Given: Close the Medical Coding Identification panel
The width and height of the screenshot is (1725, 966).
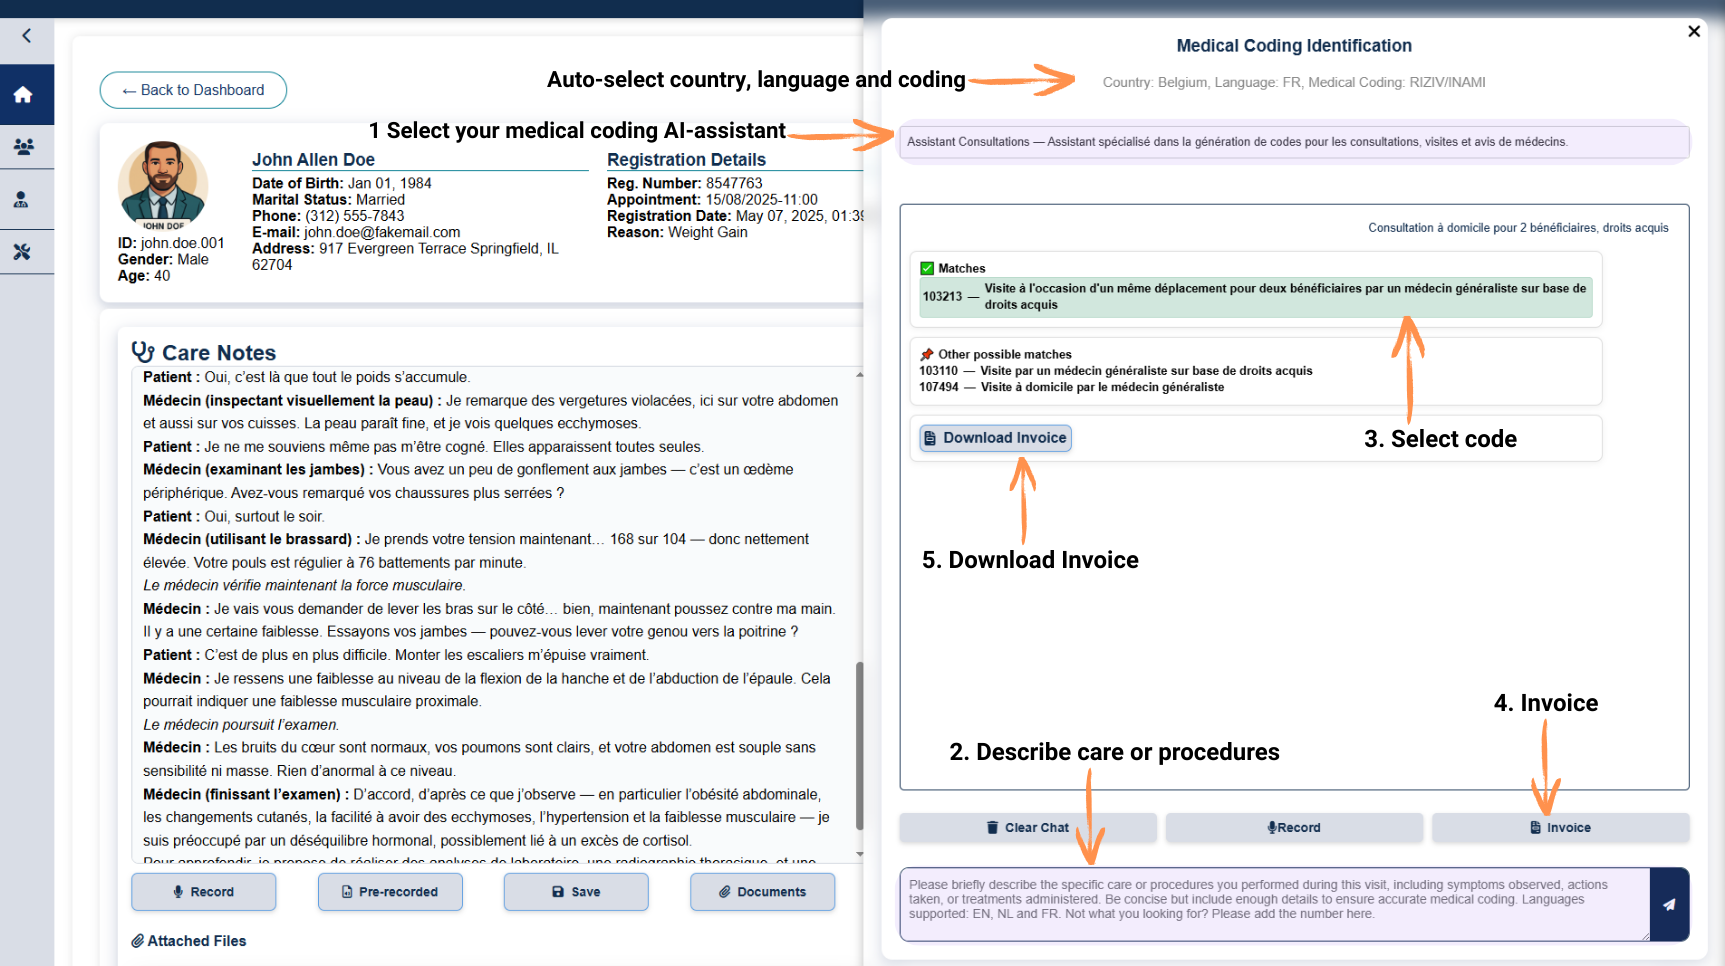Looking at the screenshot, I should (x=1693, y=31).
